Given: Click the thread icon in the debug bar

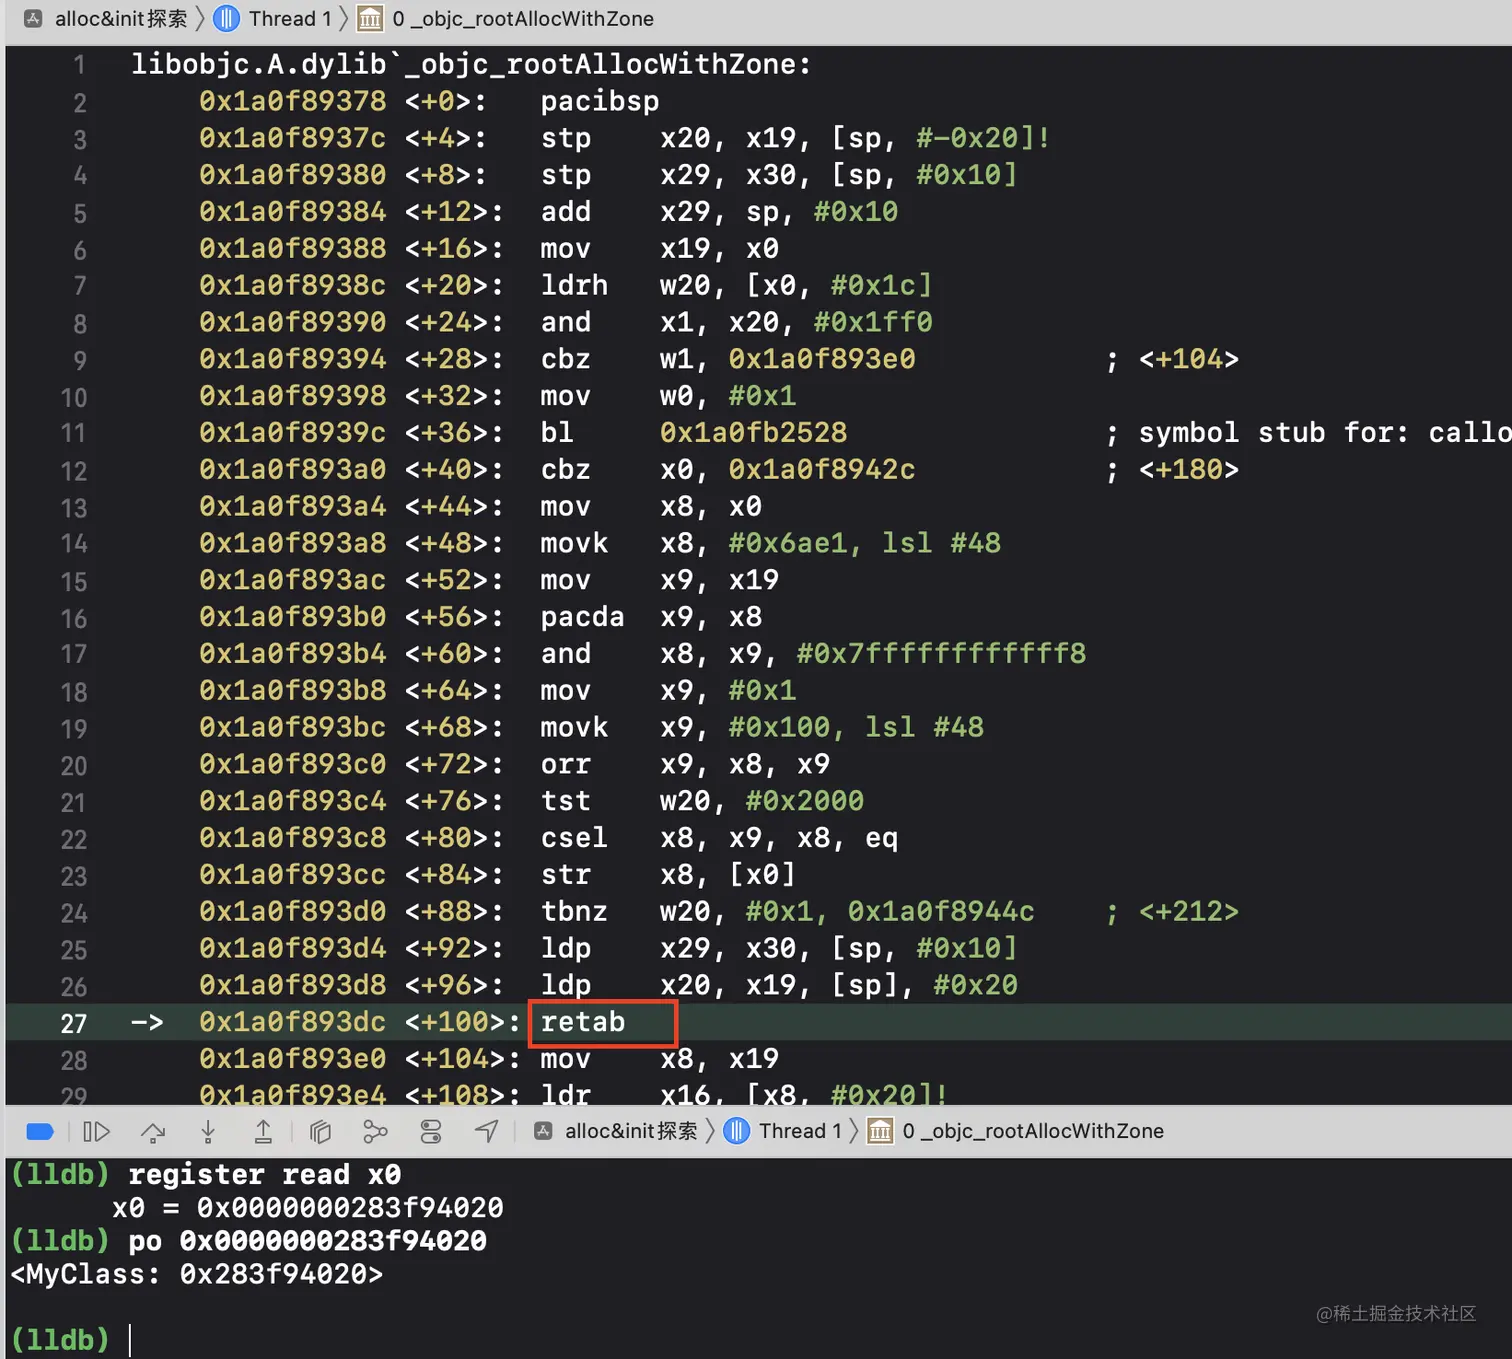Looking at the screenshot, I should point(737,1131).
